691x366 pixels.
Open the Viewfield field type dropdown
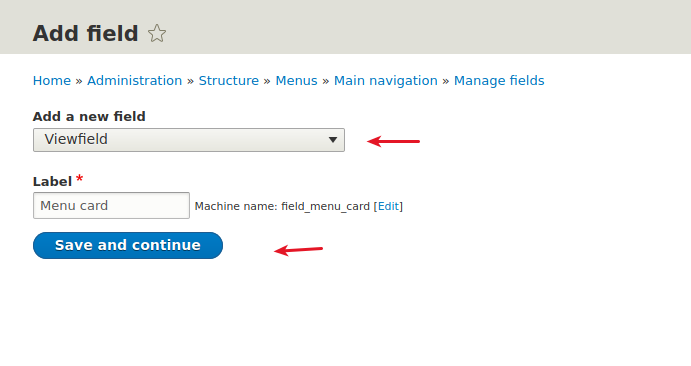click(189, 140)
